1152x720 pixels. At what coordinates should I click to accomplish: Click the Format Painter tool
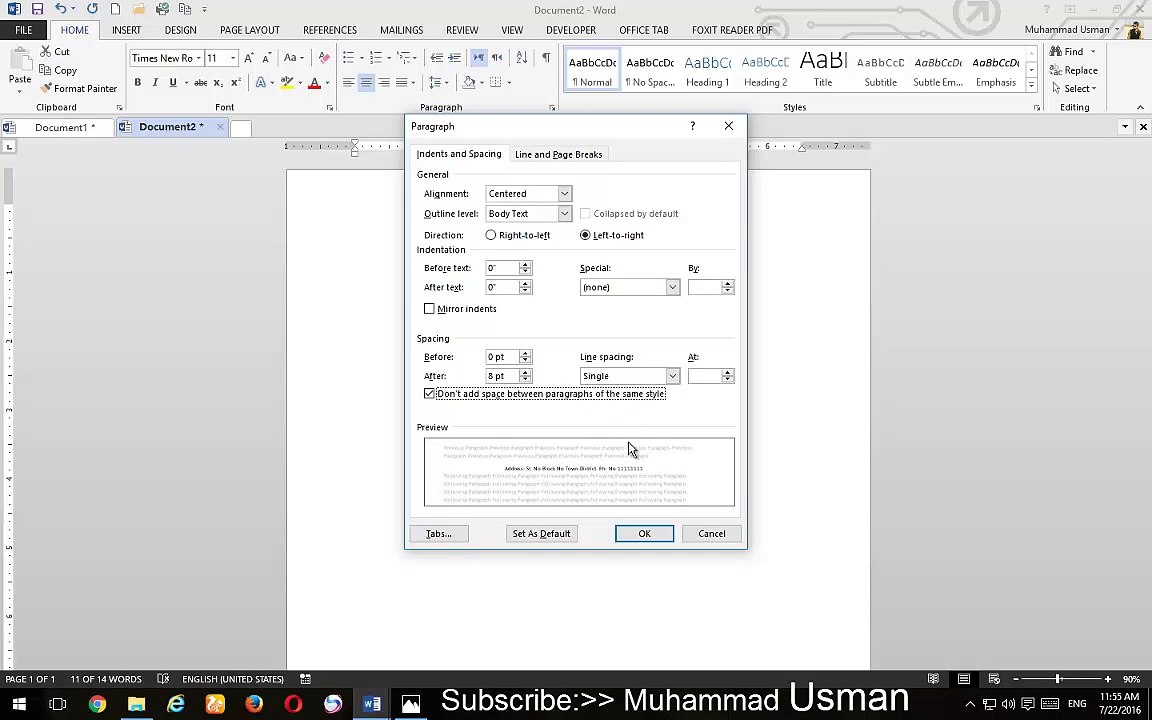pos(79,88)
